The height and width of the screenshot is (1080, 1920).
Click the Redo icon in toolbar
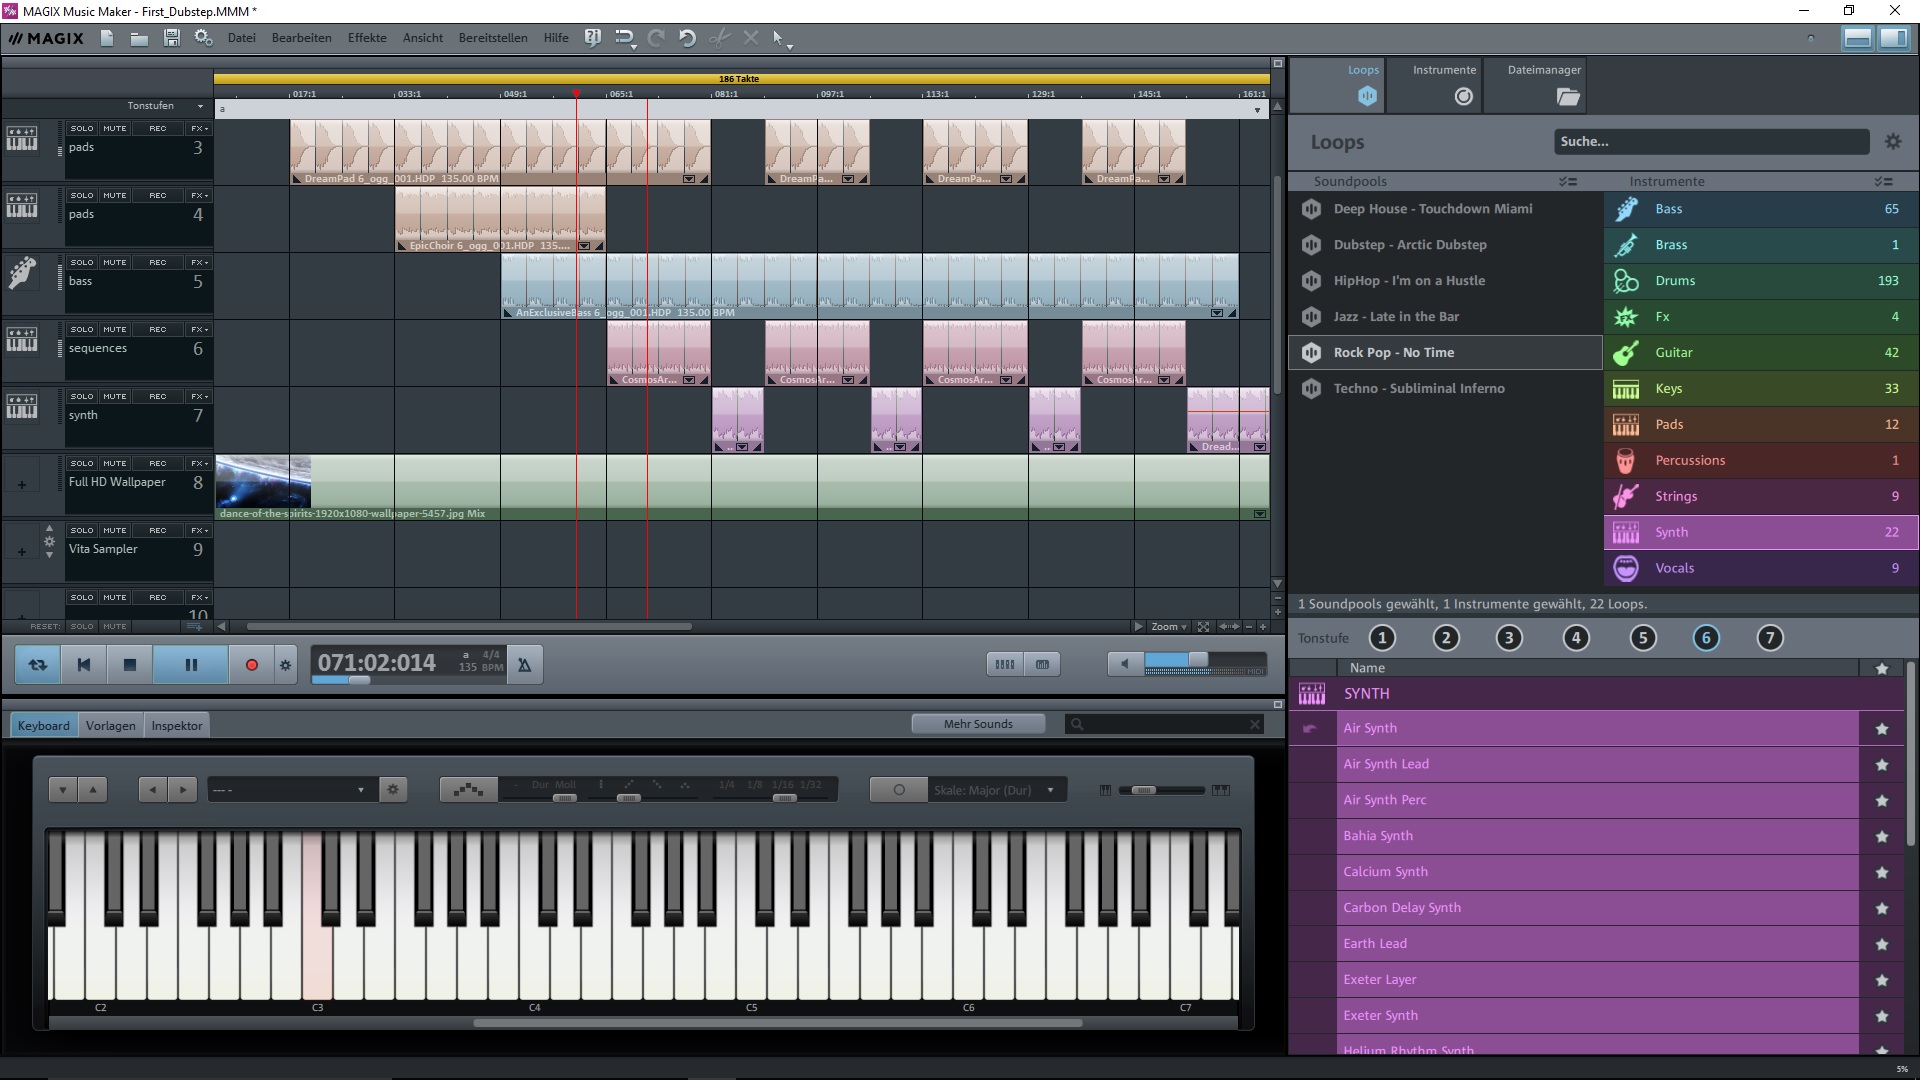[x=657, y=37]
